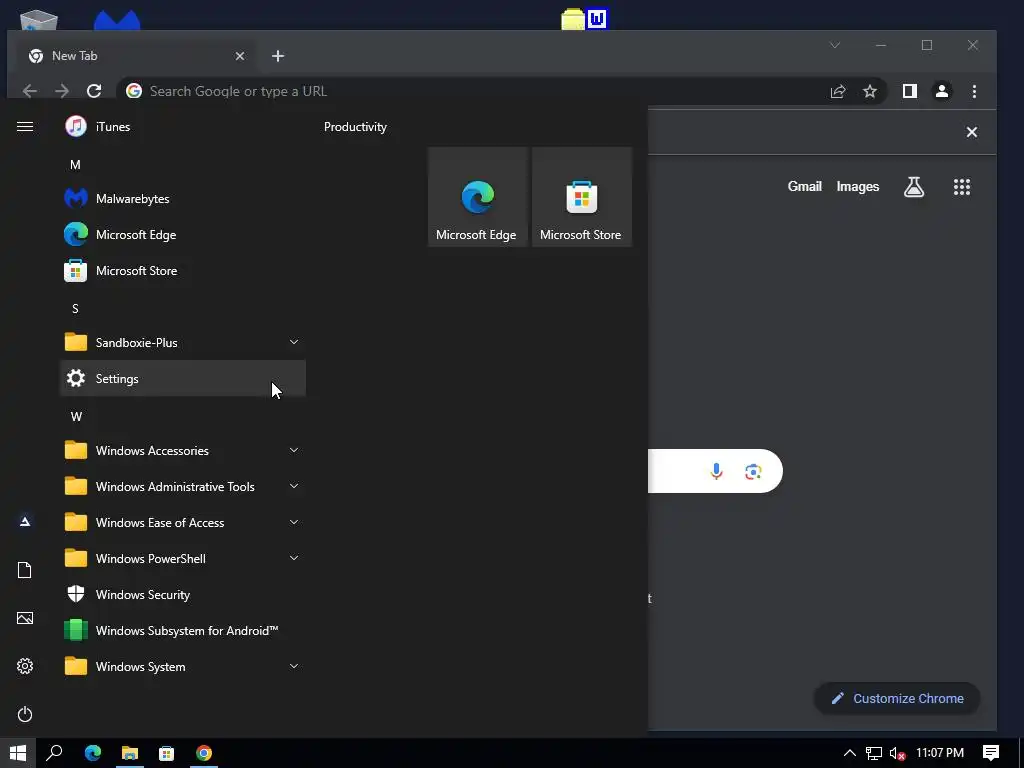The width and height of the screenshot is (1024, 768).
Task: Expand the Windows PowerShell folder
Action: point(183,558)
